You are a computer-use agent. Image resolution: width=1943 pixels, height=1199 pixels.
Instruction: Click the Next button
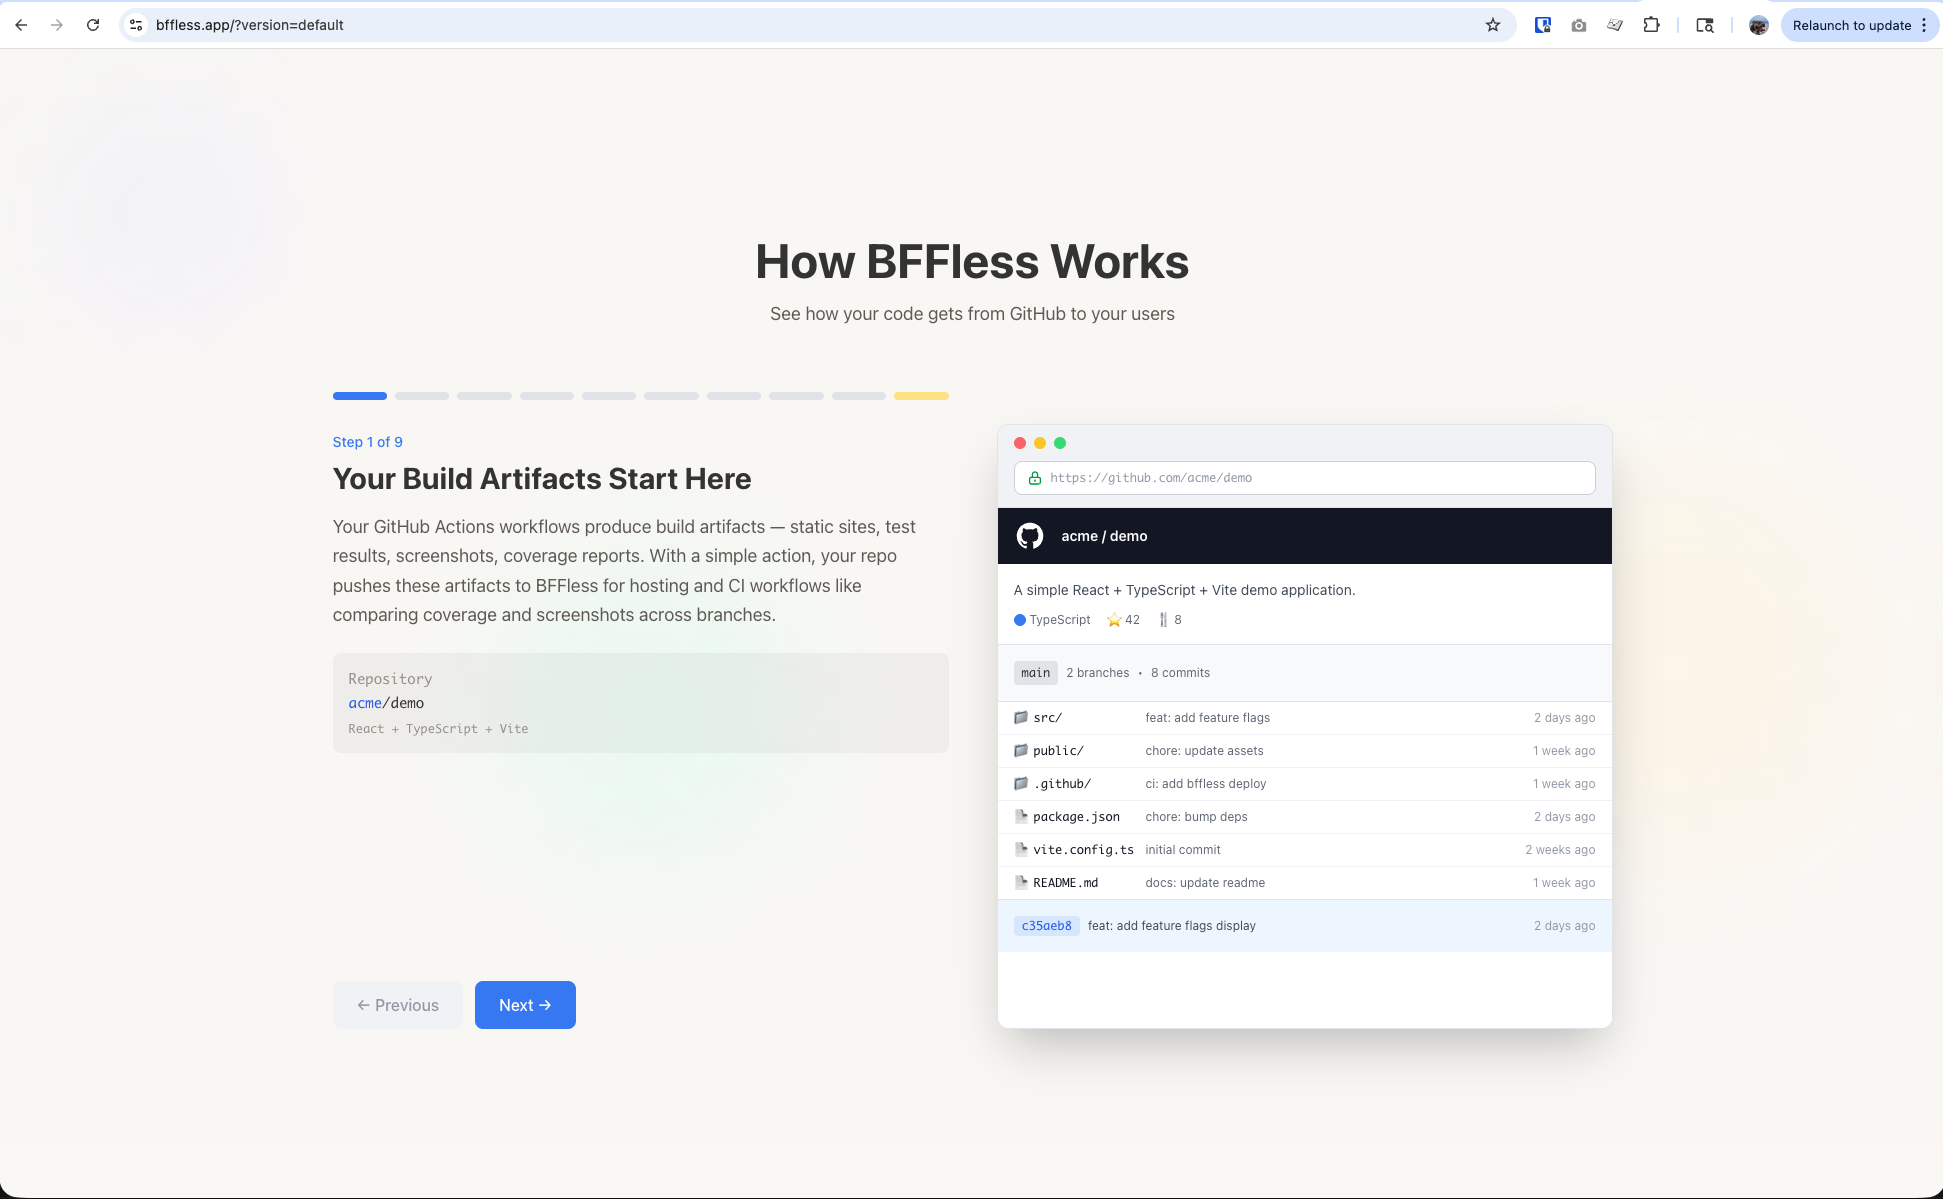[525, 1005]
